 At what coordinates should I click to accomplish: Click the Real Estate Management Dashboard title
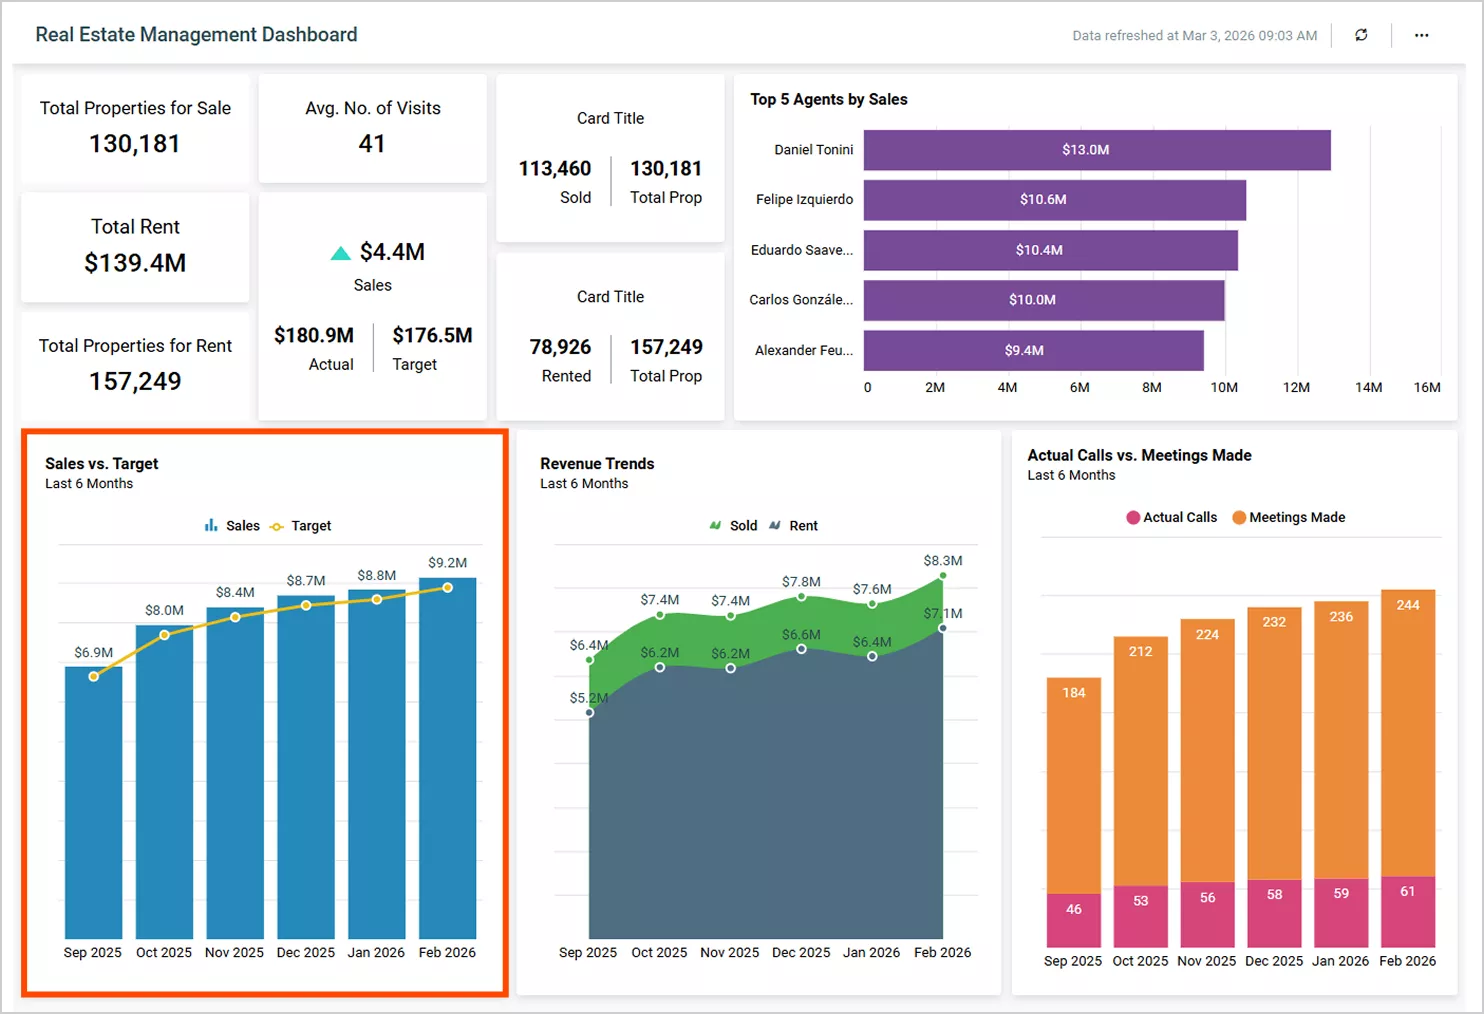(x=196, y=35)
